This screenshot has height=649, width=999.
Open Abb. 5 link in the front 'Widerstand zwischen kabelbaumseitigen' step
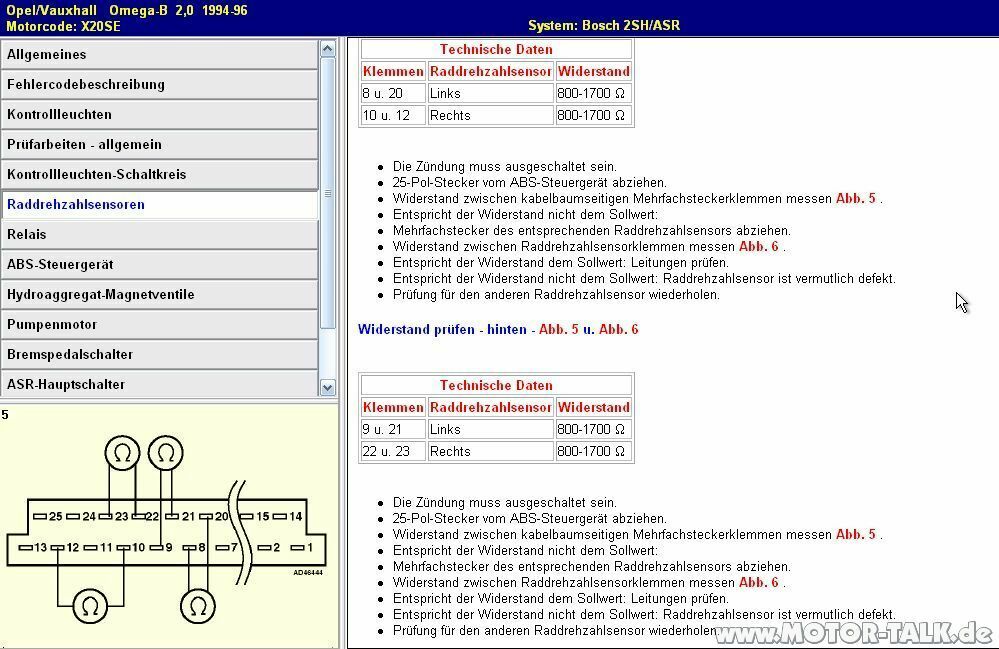[x=856, y=198]
